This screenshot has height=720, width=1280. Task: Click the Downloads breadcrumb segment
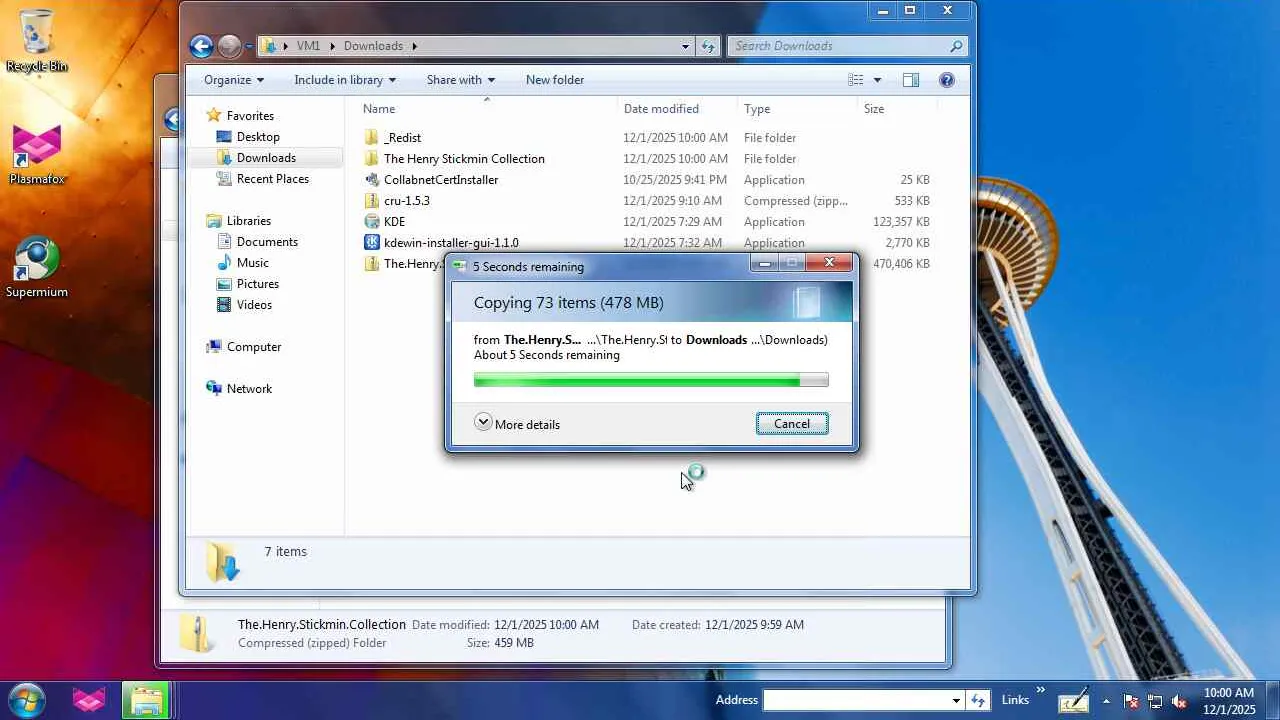pyautogui.click(x=373, y=46)
